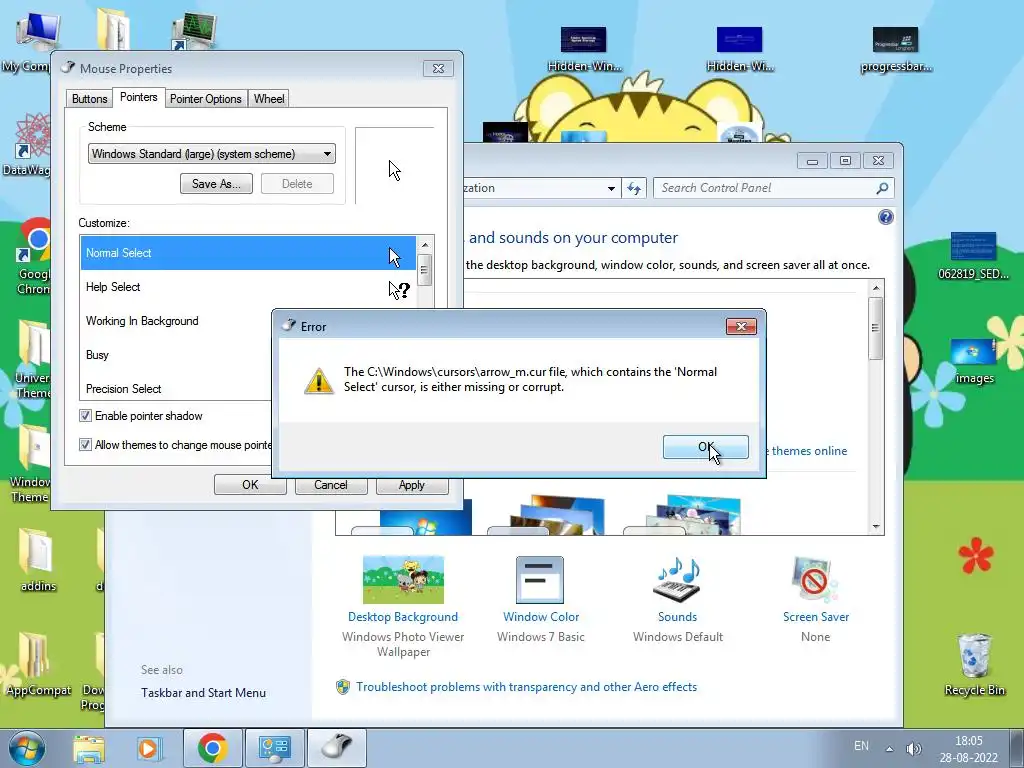Select the progressbar desktop icon

[x=896, y=49]
